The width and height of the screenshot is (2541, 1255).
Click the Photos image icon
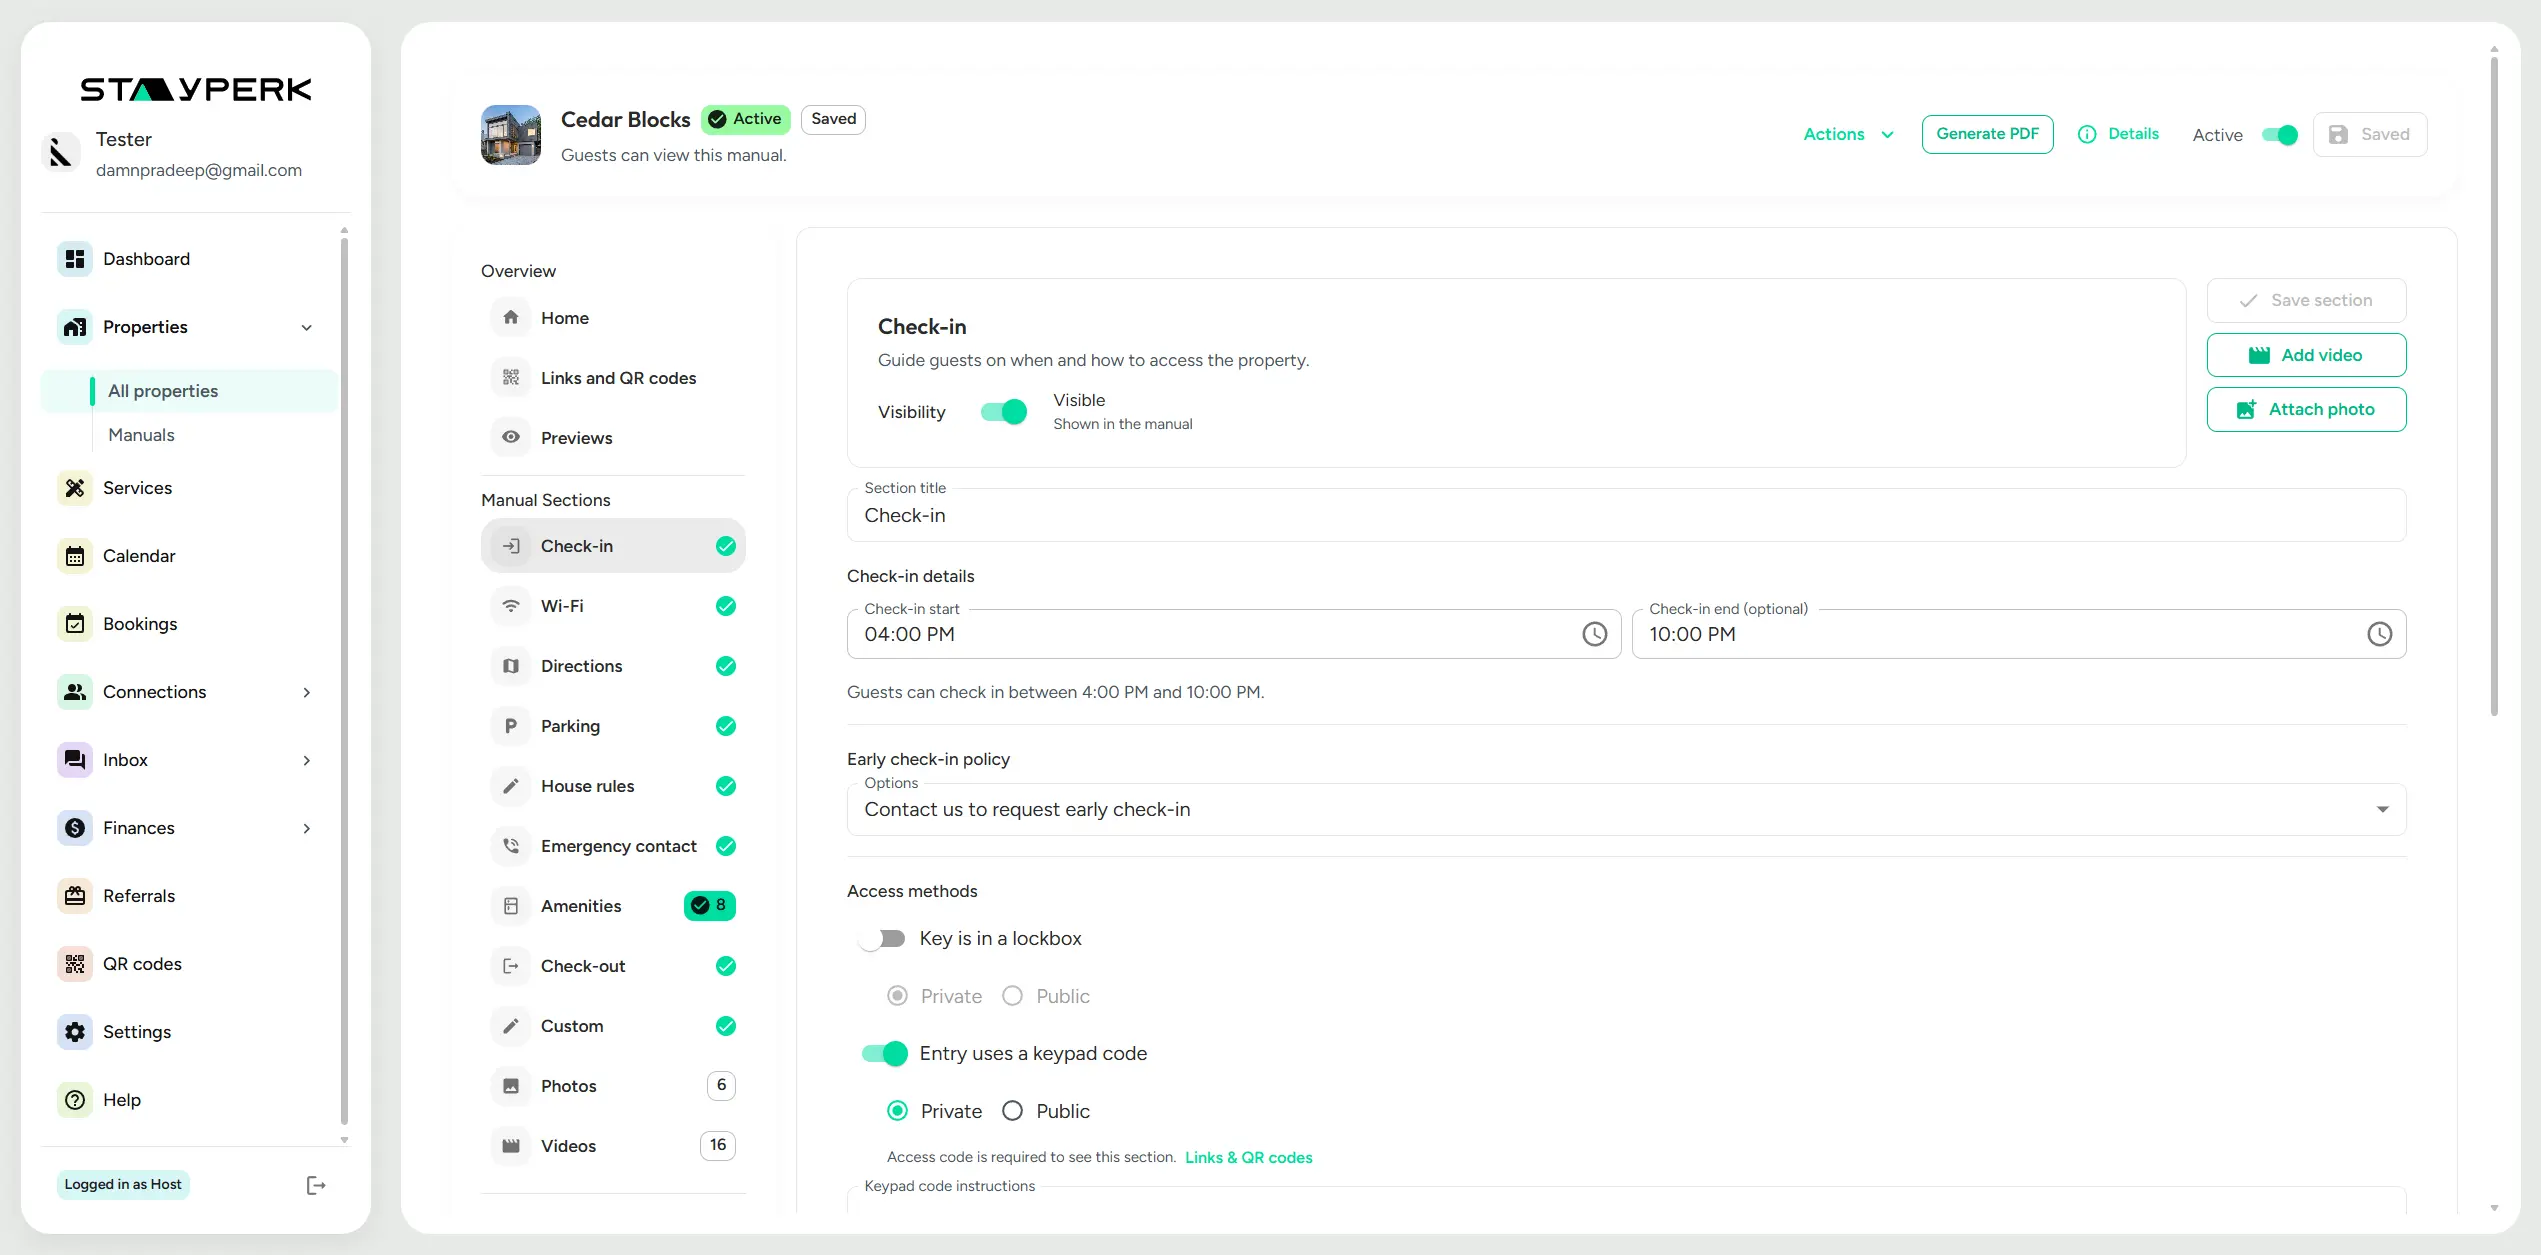511,1086
